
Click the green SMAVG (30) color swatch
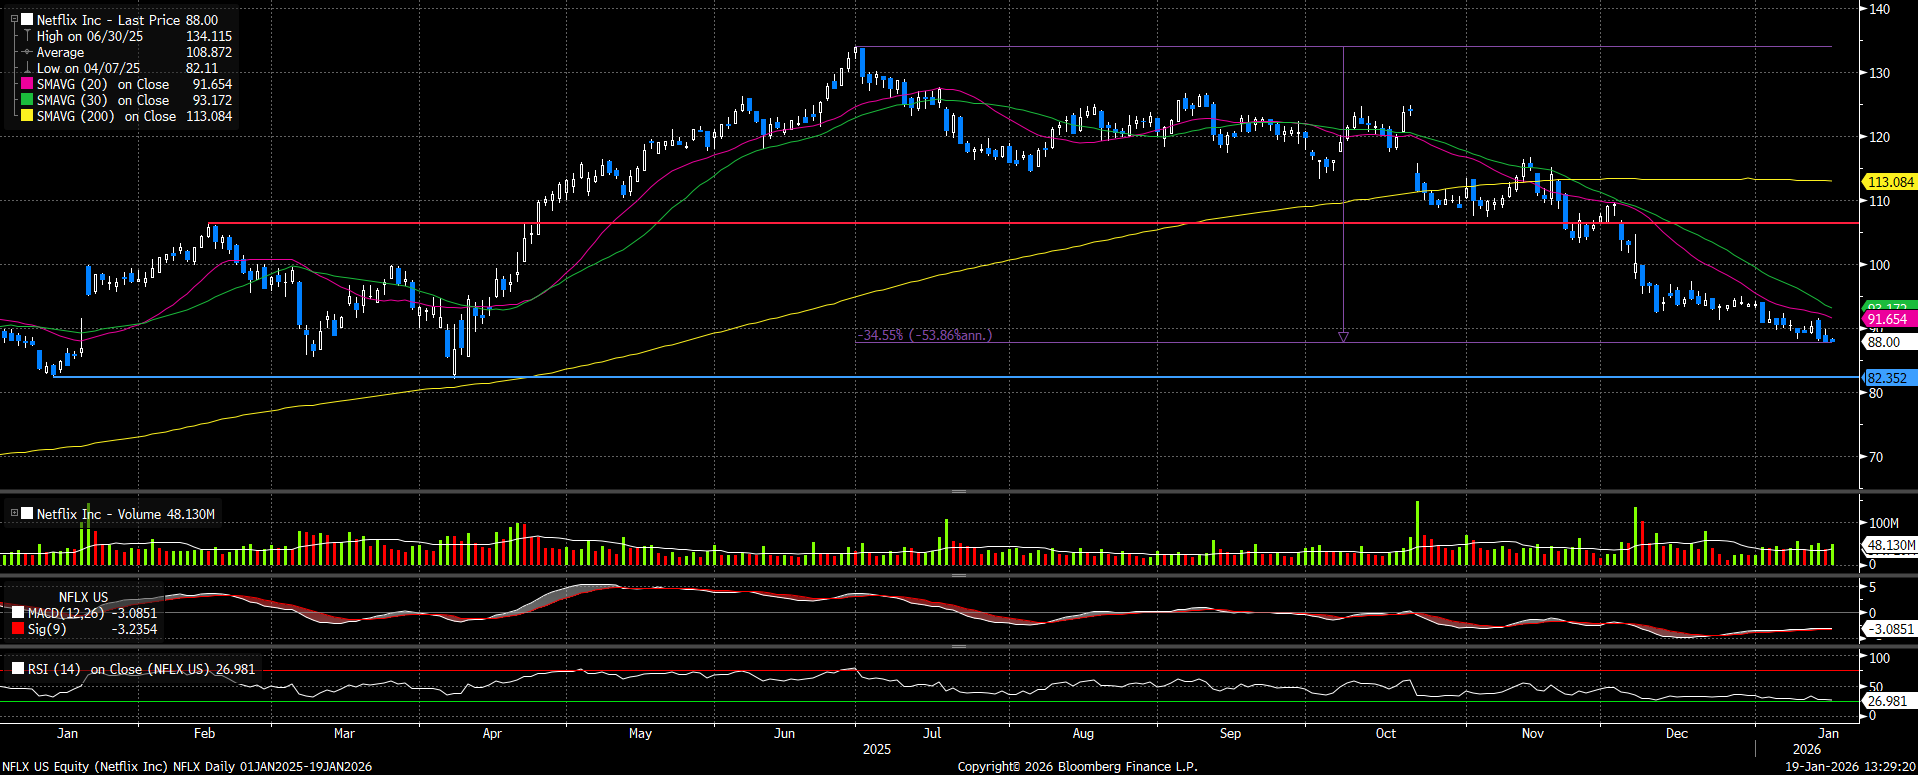point(27,101)
